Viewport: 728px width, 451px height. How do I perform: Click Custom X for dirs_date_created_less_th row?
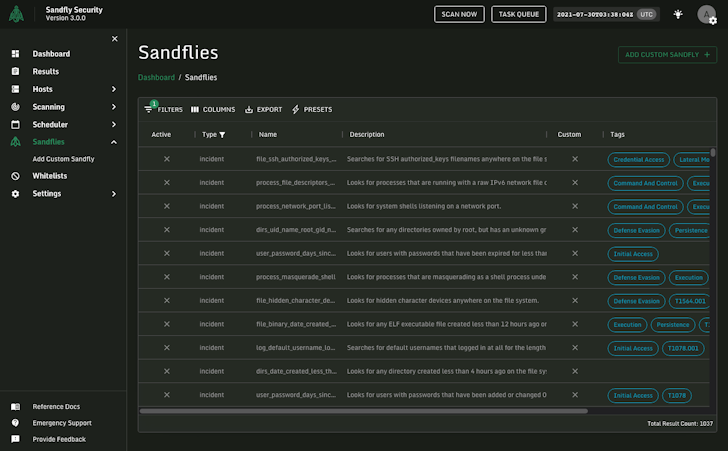point(575,372)
